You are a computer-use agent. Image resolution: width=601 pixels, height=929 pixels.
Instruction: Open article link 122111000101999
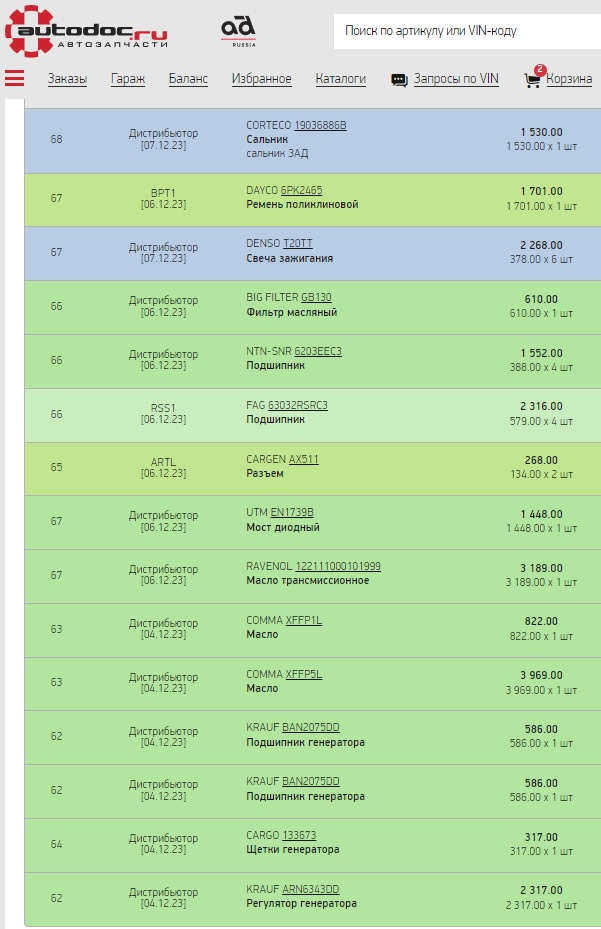[x=338, y=566]
